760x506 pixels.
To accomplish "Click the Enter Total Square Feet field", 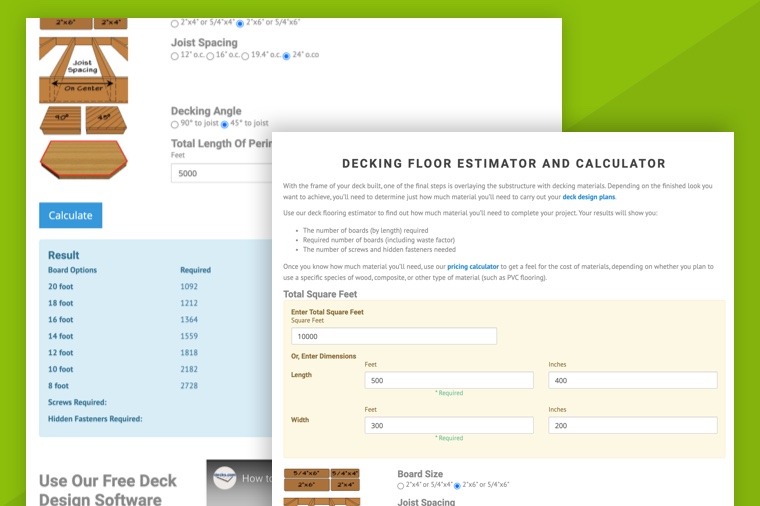I will (x=394, y=336).
